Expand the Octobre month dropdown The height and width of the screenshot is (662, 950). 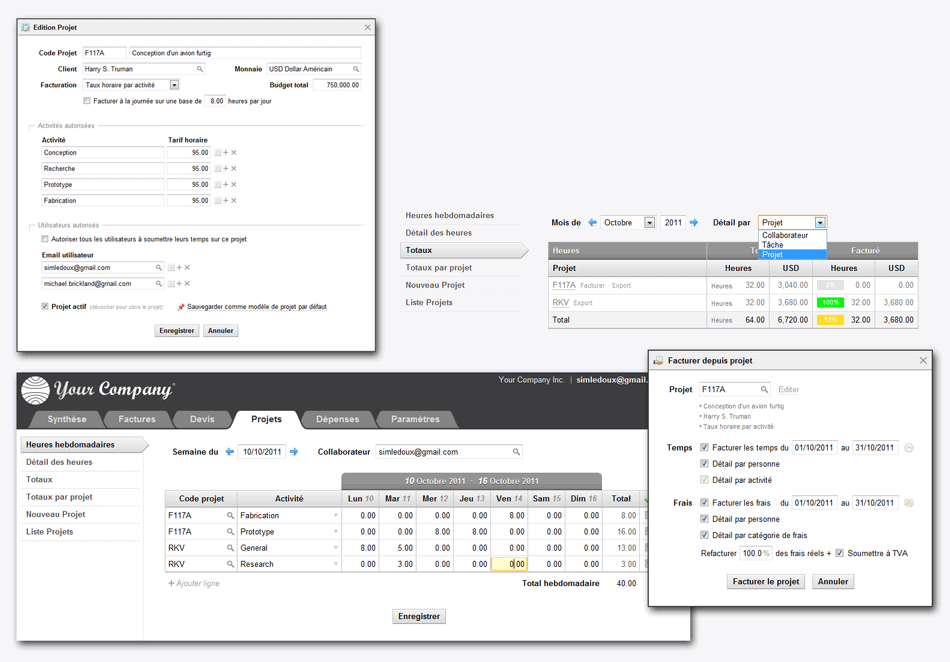(649, 223)
